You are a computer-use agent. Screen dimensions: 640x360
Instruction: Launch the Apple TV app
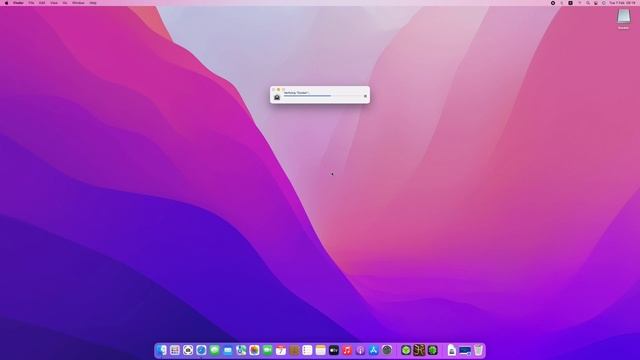pyautogui.click(x=334, y=350)
